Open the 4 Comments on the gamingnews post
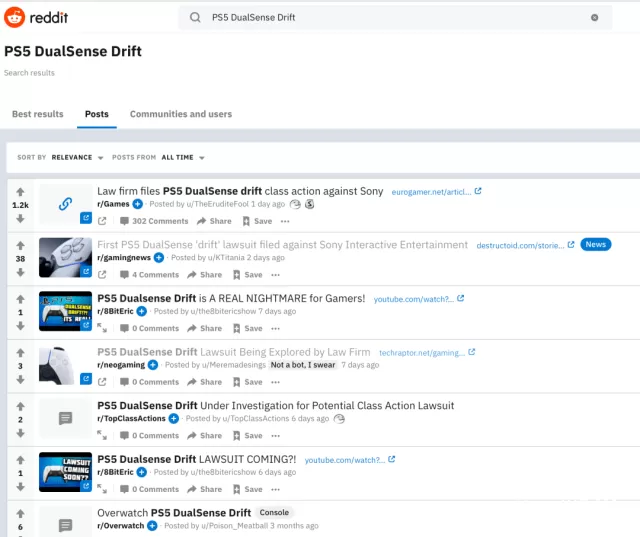640x537 pixels. point(149,275)
